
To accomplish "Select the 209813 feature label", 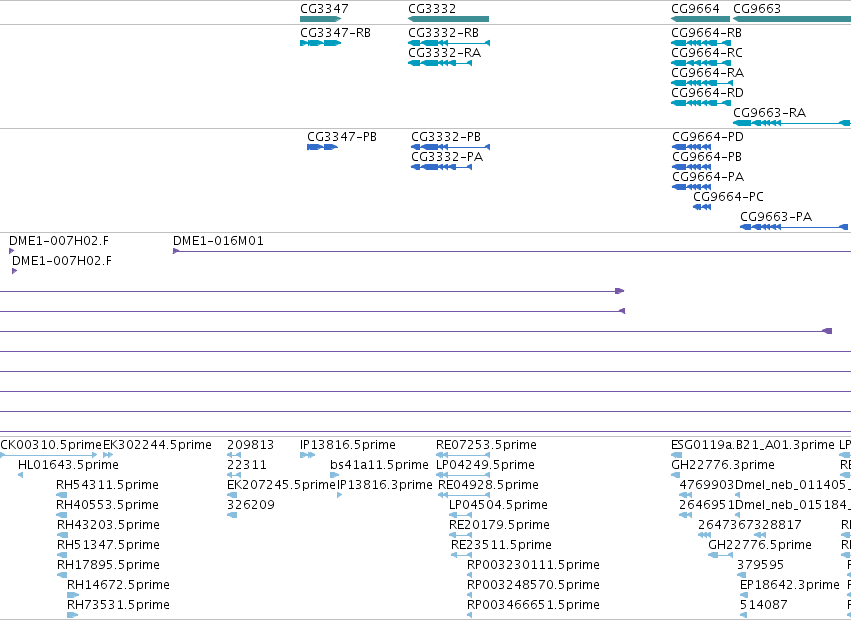I will tap(251, 445).
